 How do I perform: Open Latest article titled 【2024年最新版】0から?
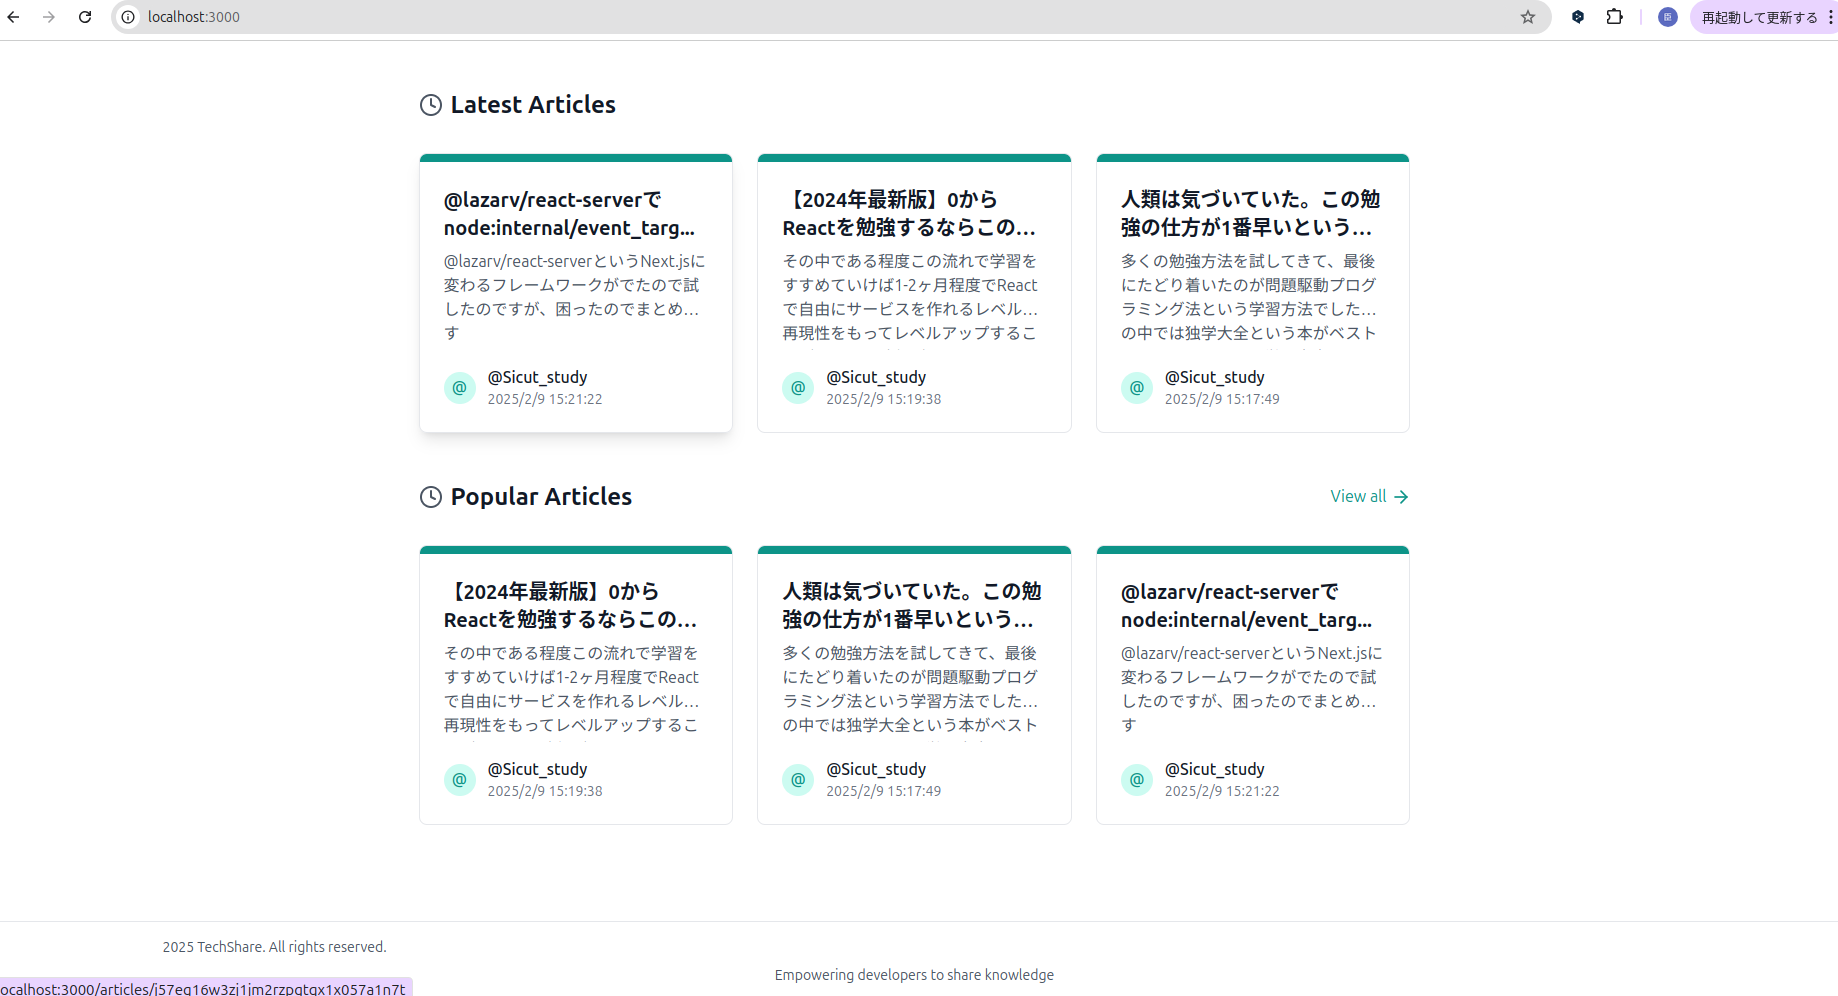click(909, 214)
